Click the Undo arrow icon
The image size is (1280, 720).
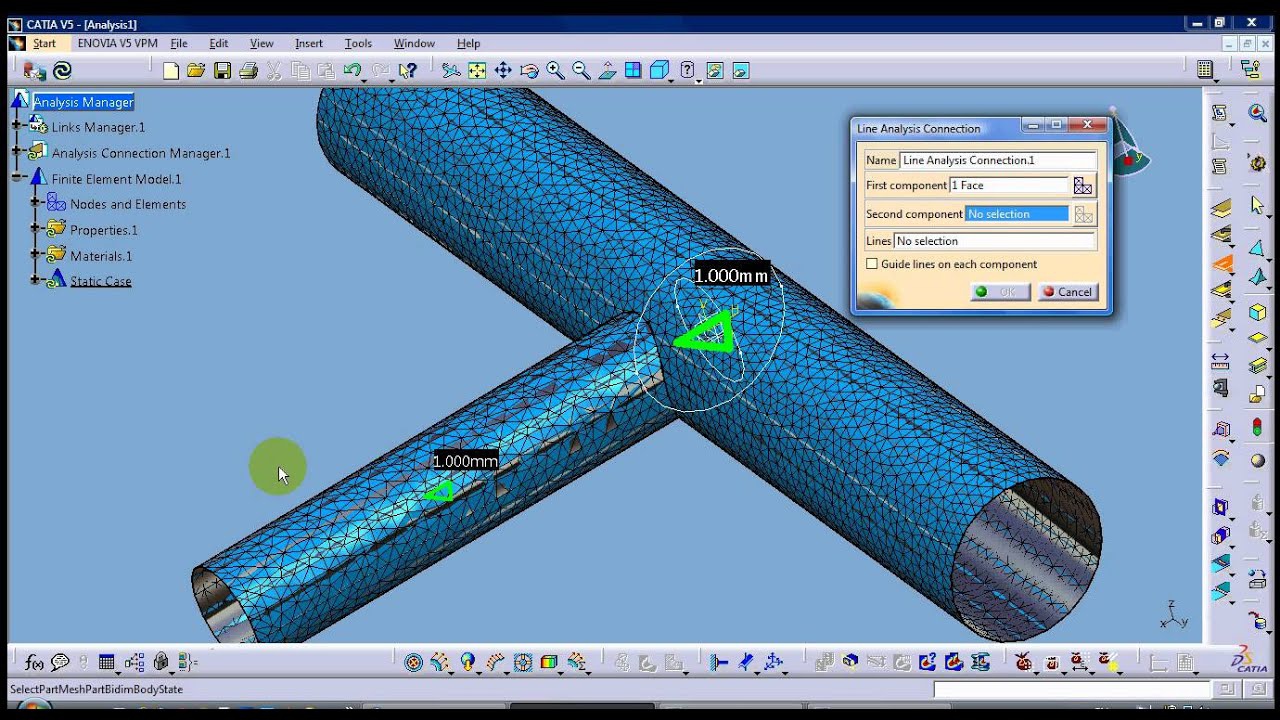(x=352, y=70)
